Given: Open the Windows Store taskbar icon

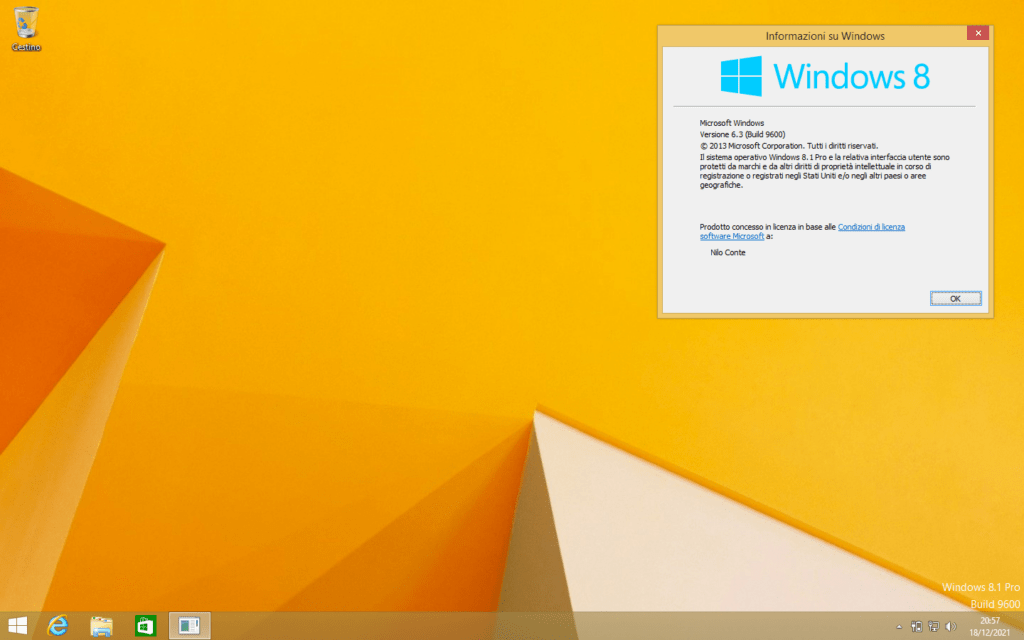Looking at the screenshot, I should tap(146, 626).
